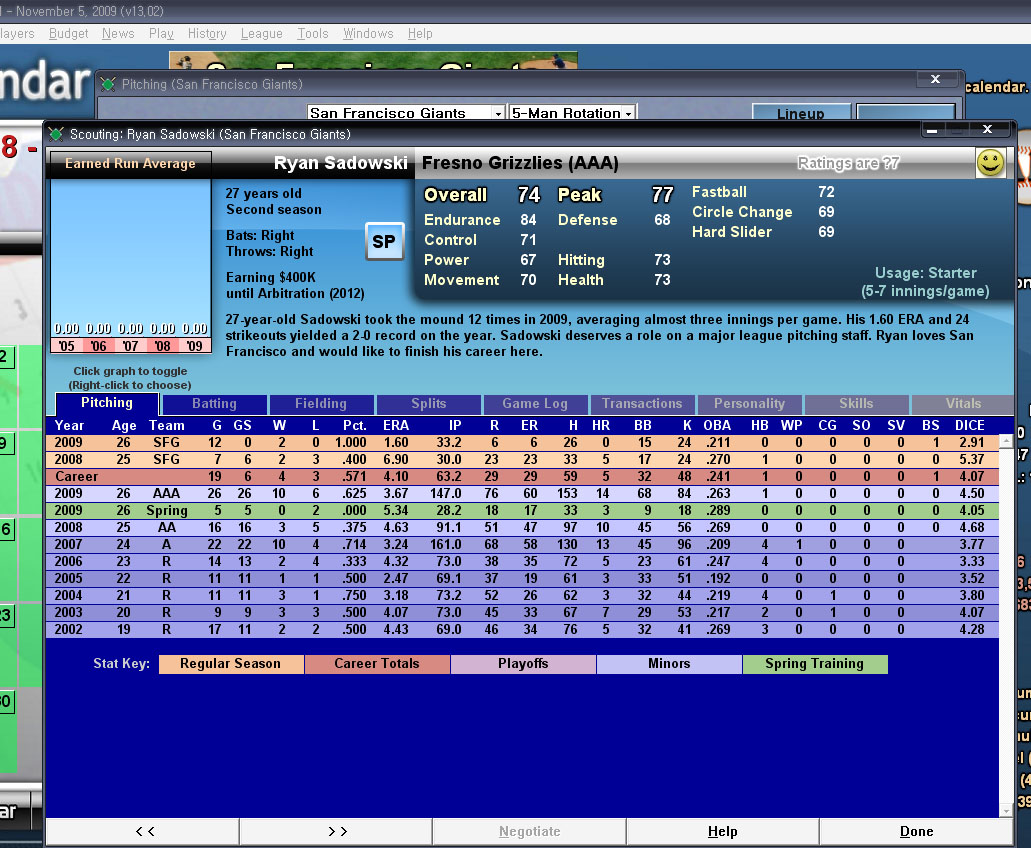1031x848 pixels.
Task: Click the Regular Season stat key swatch
Action: [x=231, y=664]
